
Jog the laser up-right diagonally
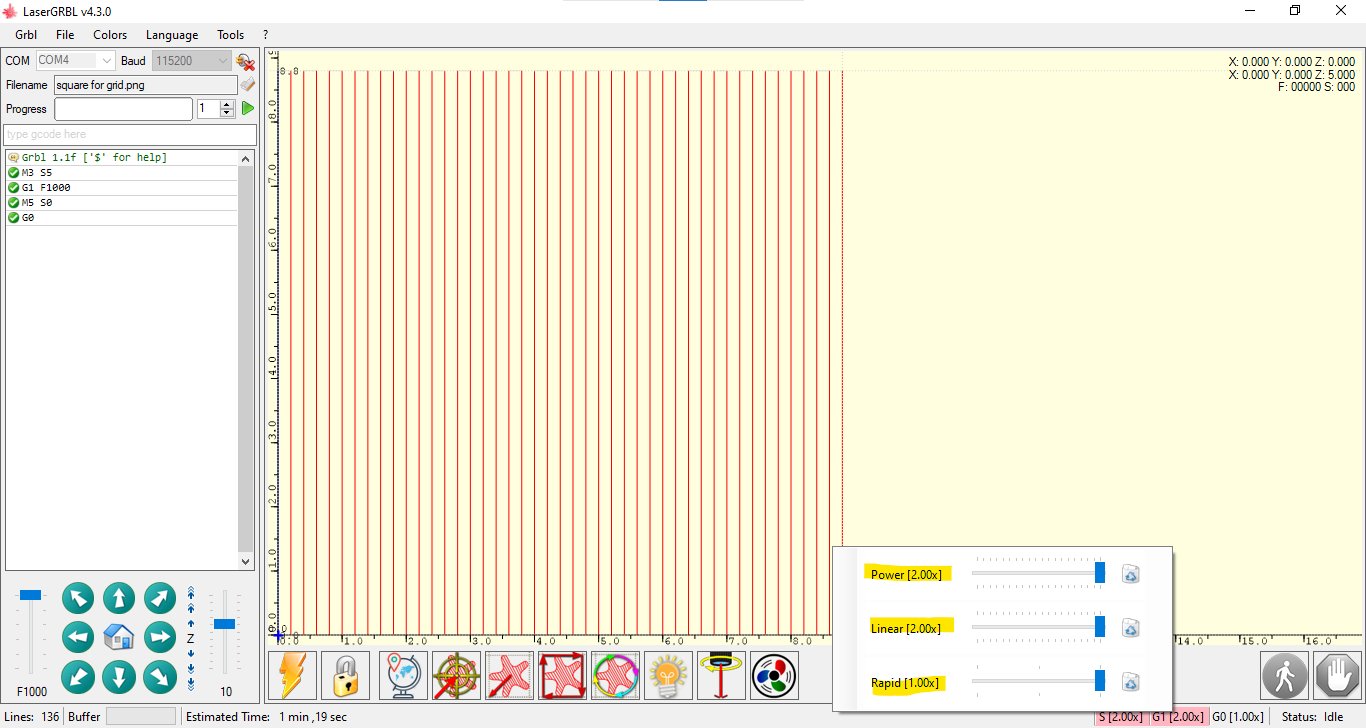click(x=160, y=598)
